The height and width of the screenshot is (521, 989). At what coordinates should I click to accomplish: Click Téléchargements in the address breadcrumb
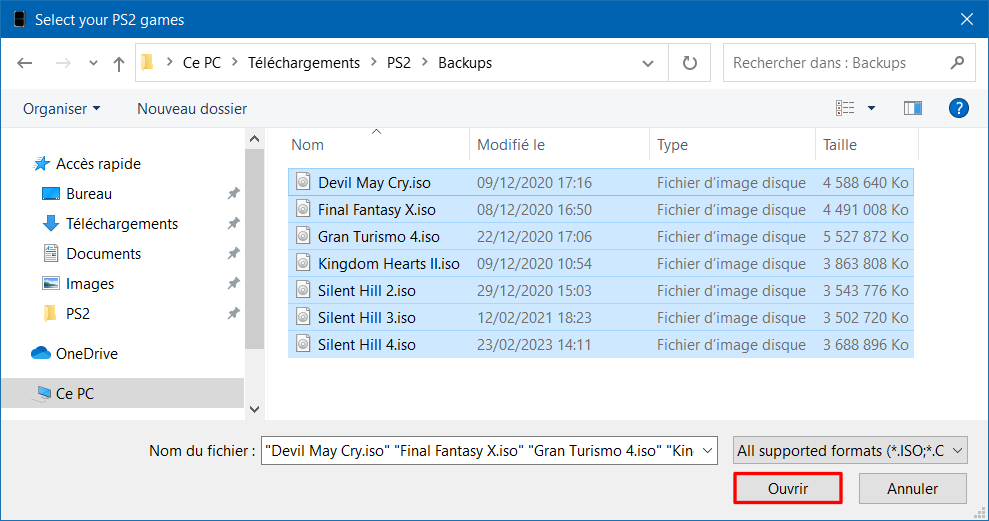303,63
